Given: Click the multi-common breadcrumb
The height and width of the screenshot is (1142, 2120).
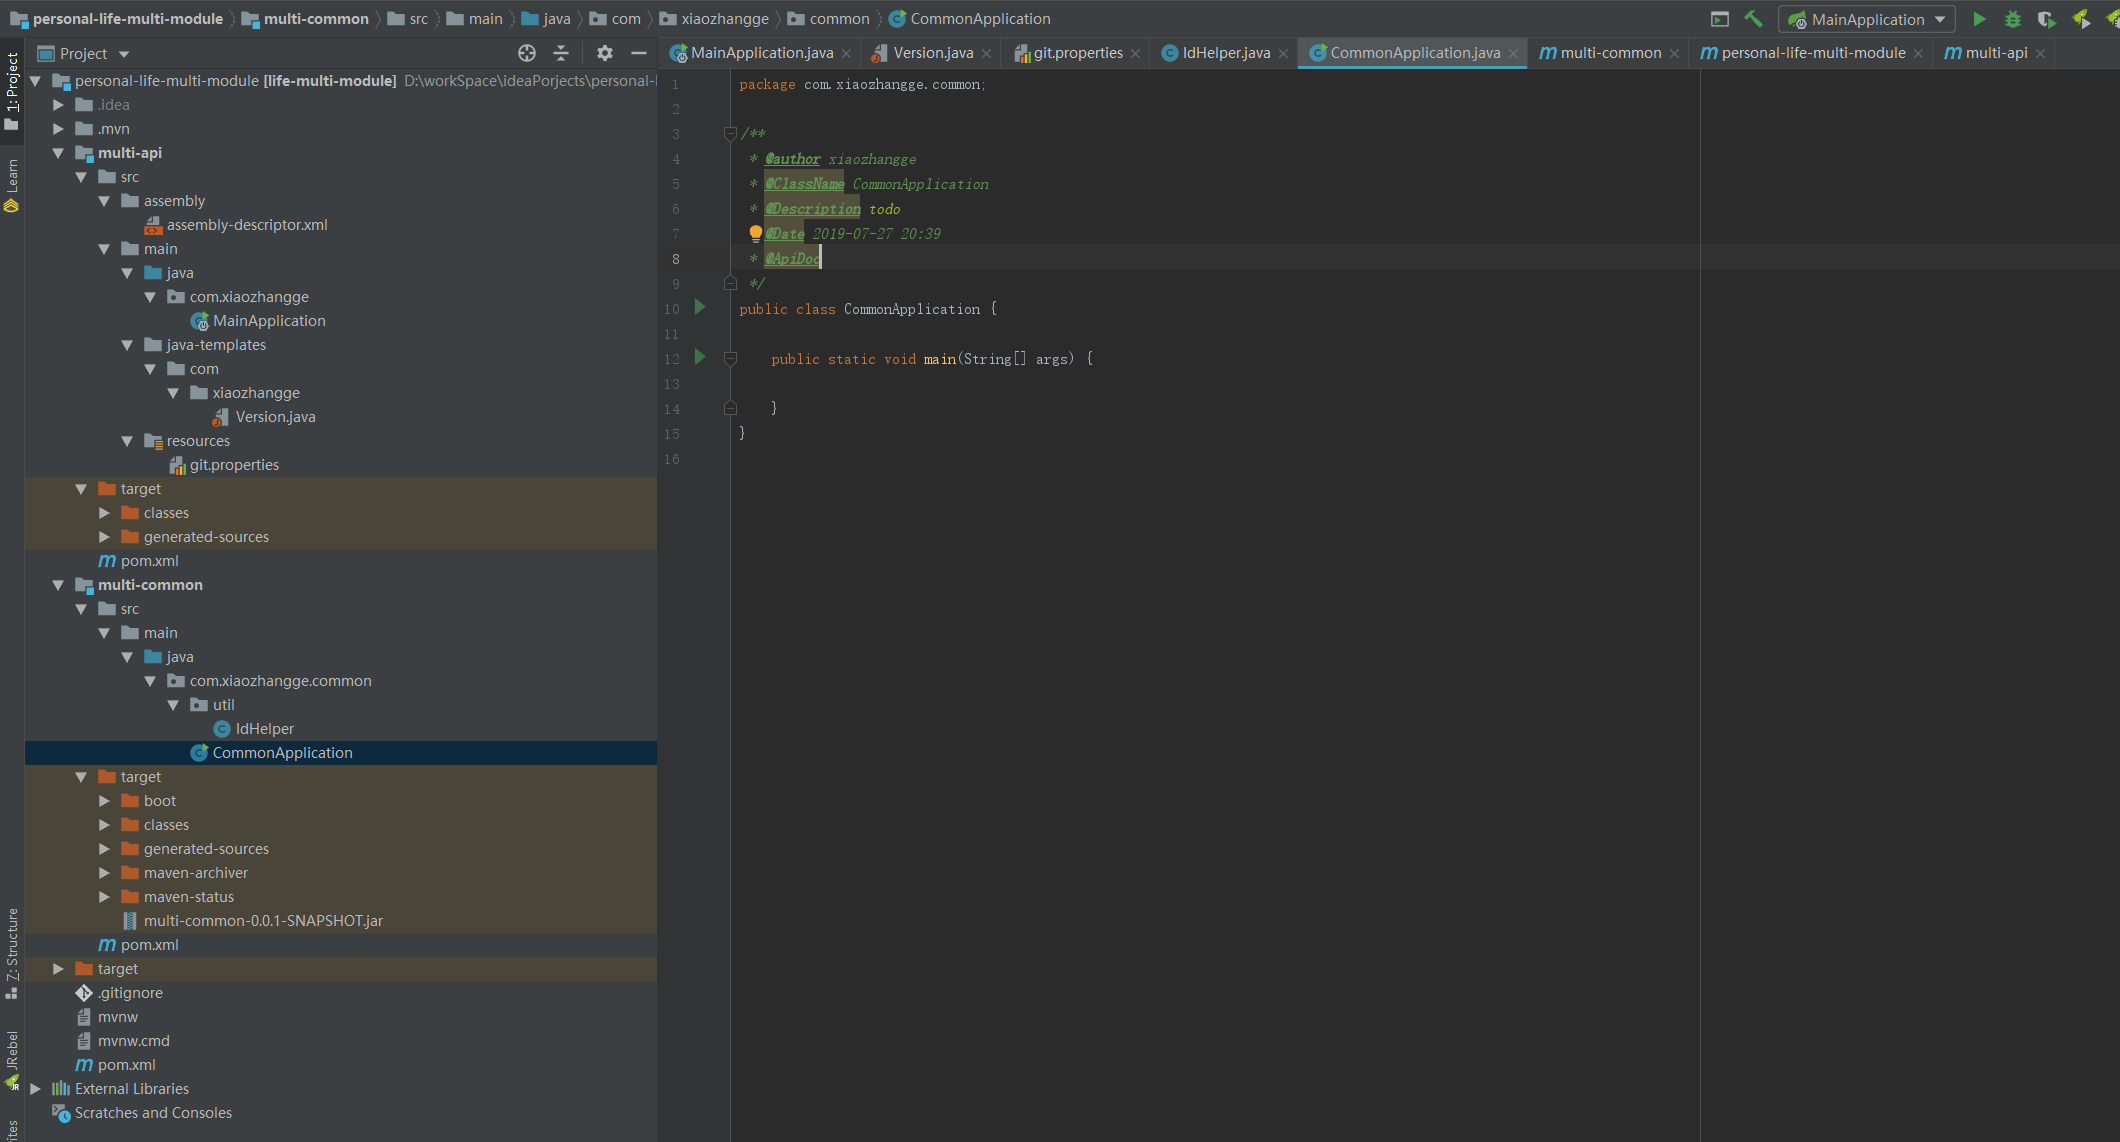Looking at the screenshot, I should [315, 19].
